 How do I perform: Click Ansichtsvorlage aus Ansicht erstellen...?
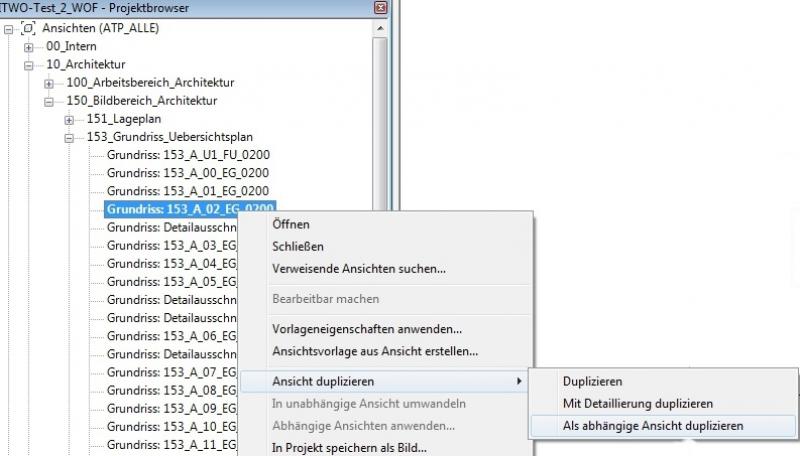(x=375, y=351)
